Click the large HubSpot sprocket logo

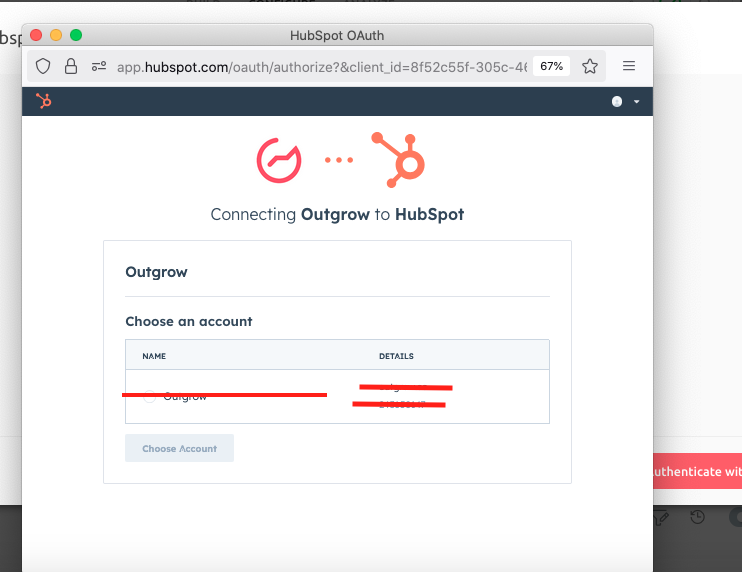click(x=398, y=160)
